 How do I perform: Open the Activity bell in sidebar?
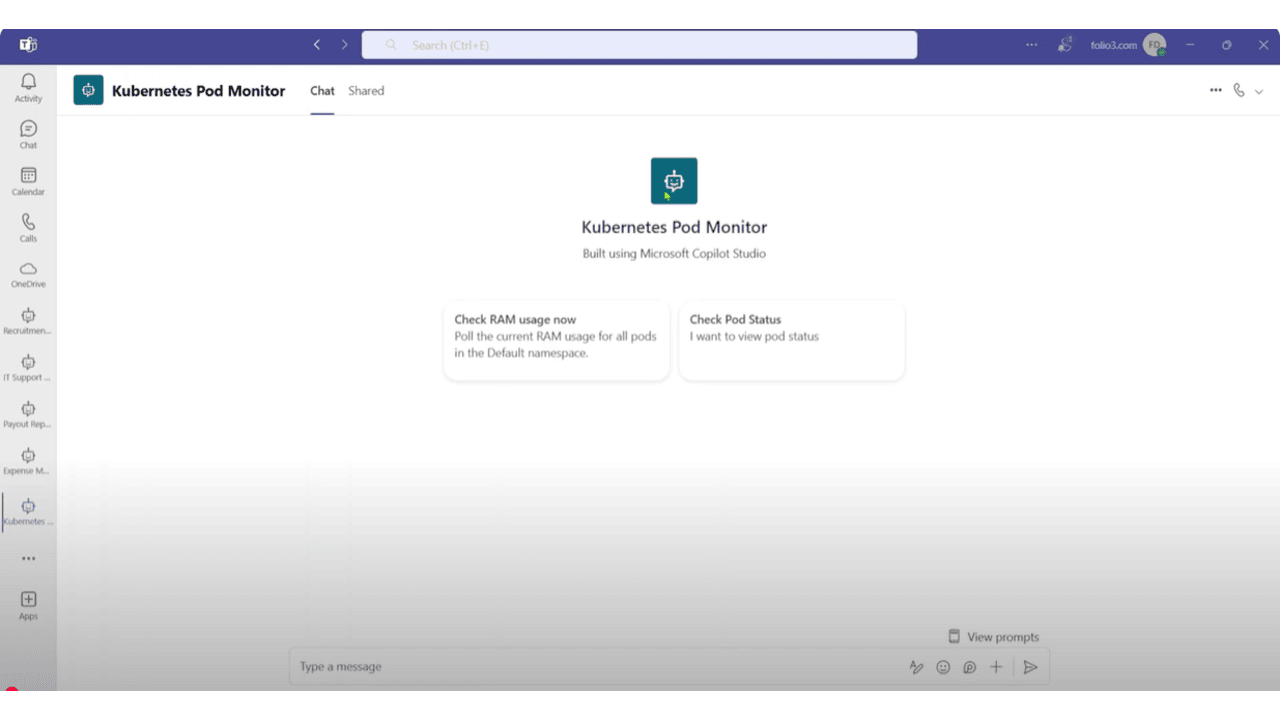coord(28,87)
